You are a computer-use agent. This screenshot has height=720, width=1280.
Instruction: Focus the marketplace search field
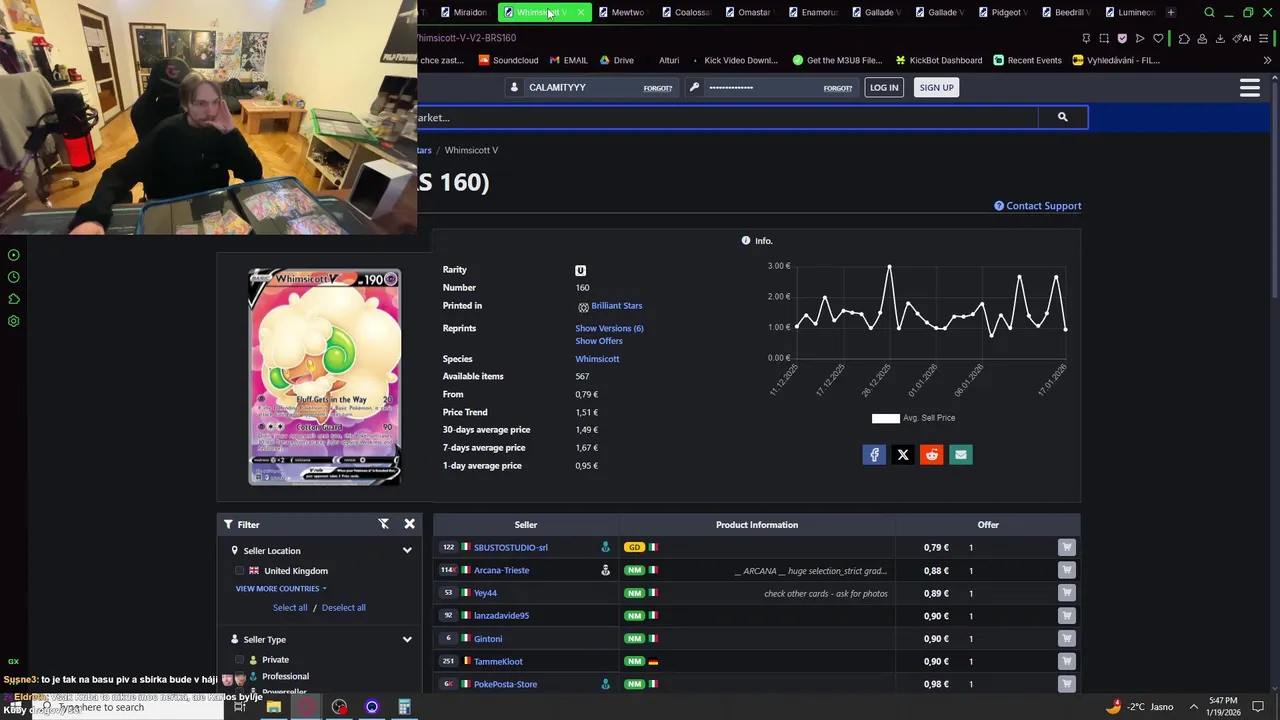728,117
